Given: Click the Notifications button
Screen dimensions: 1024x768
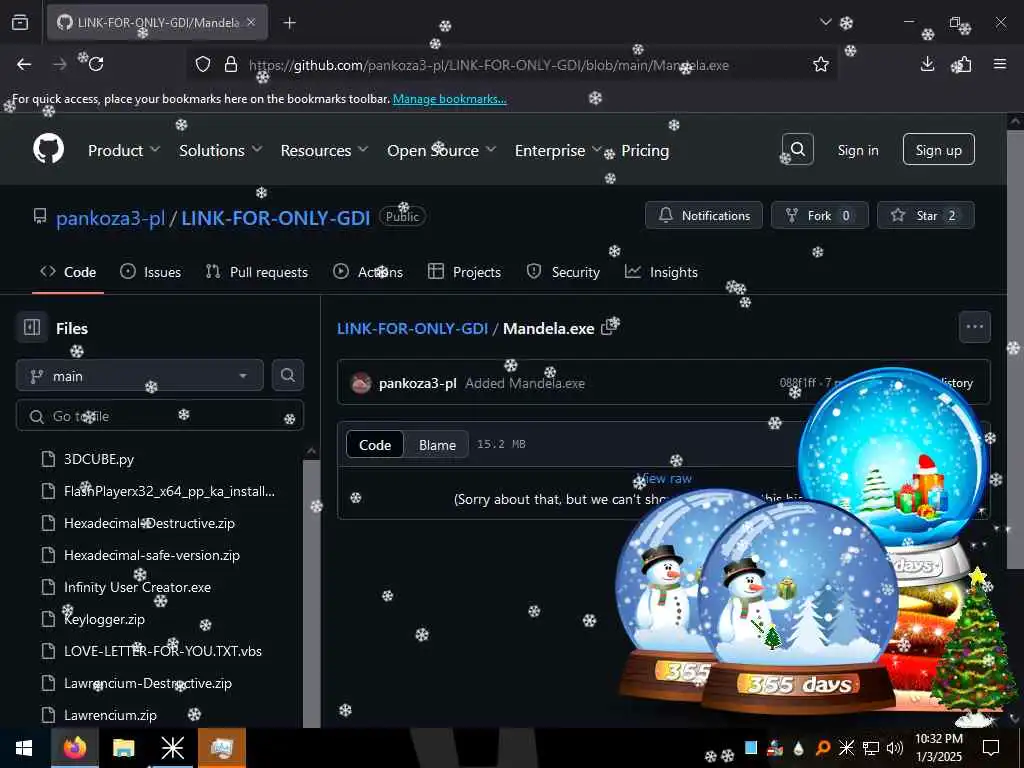Looking at the screenshot, I should pyautogui.click(x=704, y=216).
